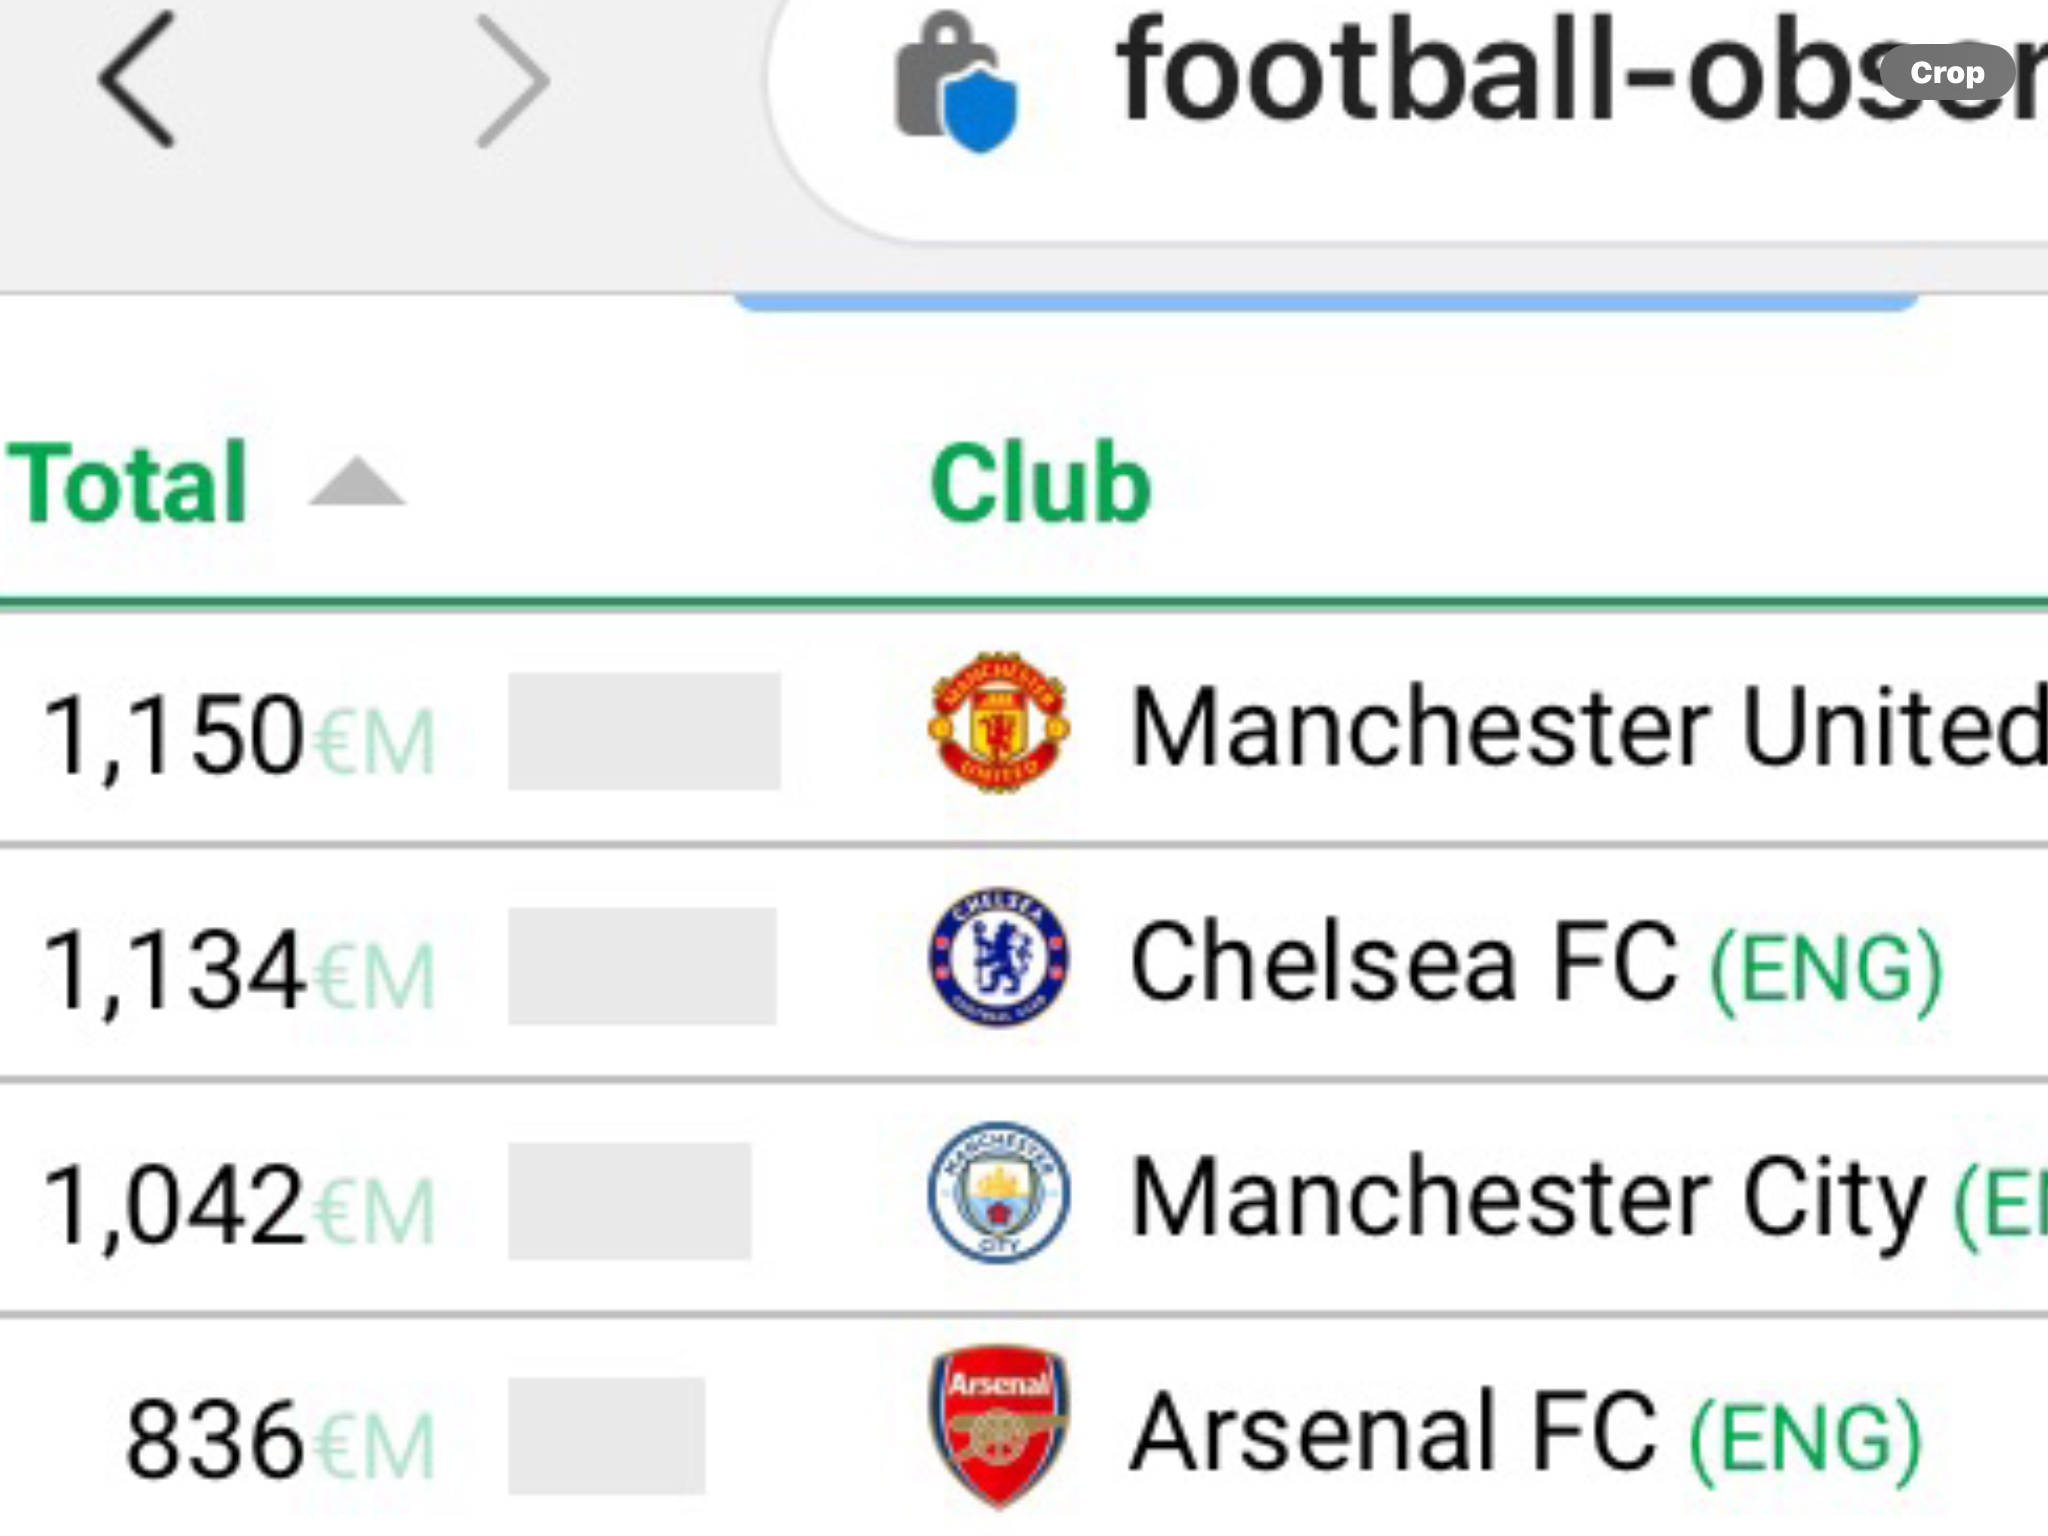Click the grey bar beside 1,150 €M
Viewport: 2048px width, 1536px height.
pos(644,731)
